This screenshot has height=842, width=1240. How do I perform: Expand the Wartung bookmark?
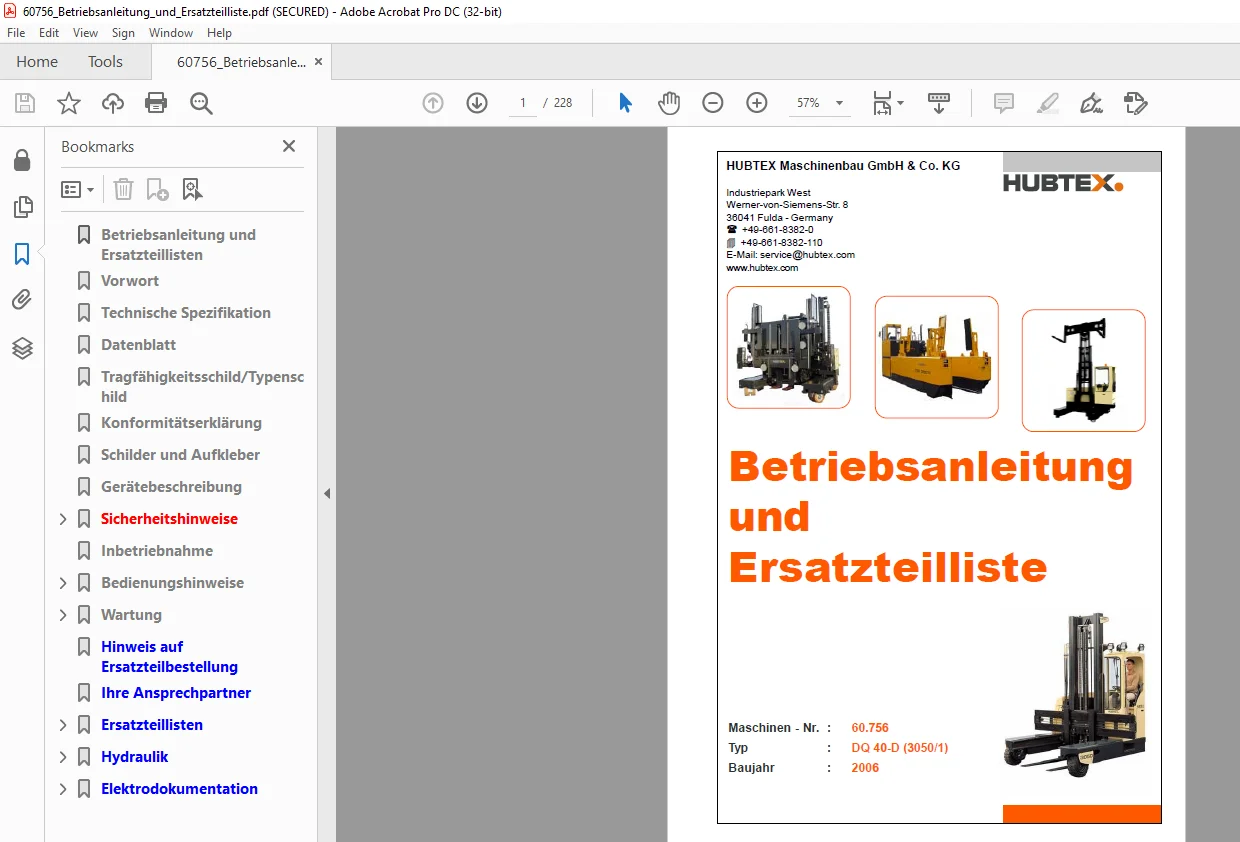(63, 615)
